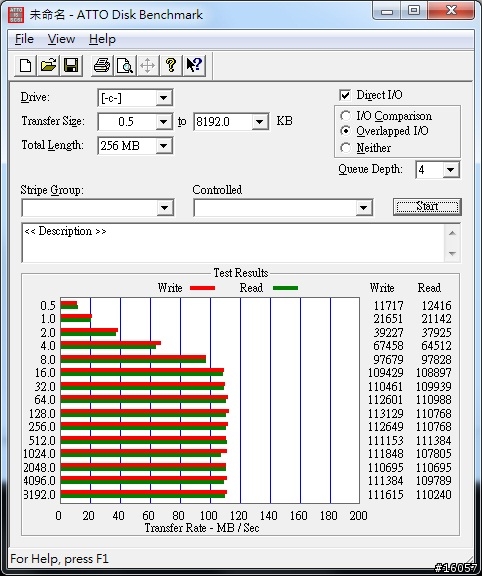Click read value 110240 in results
The width and height of the screenshot is (482, 576).
pos(434,494)
